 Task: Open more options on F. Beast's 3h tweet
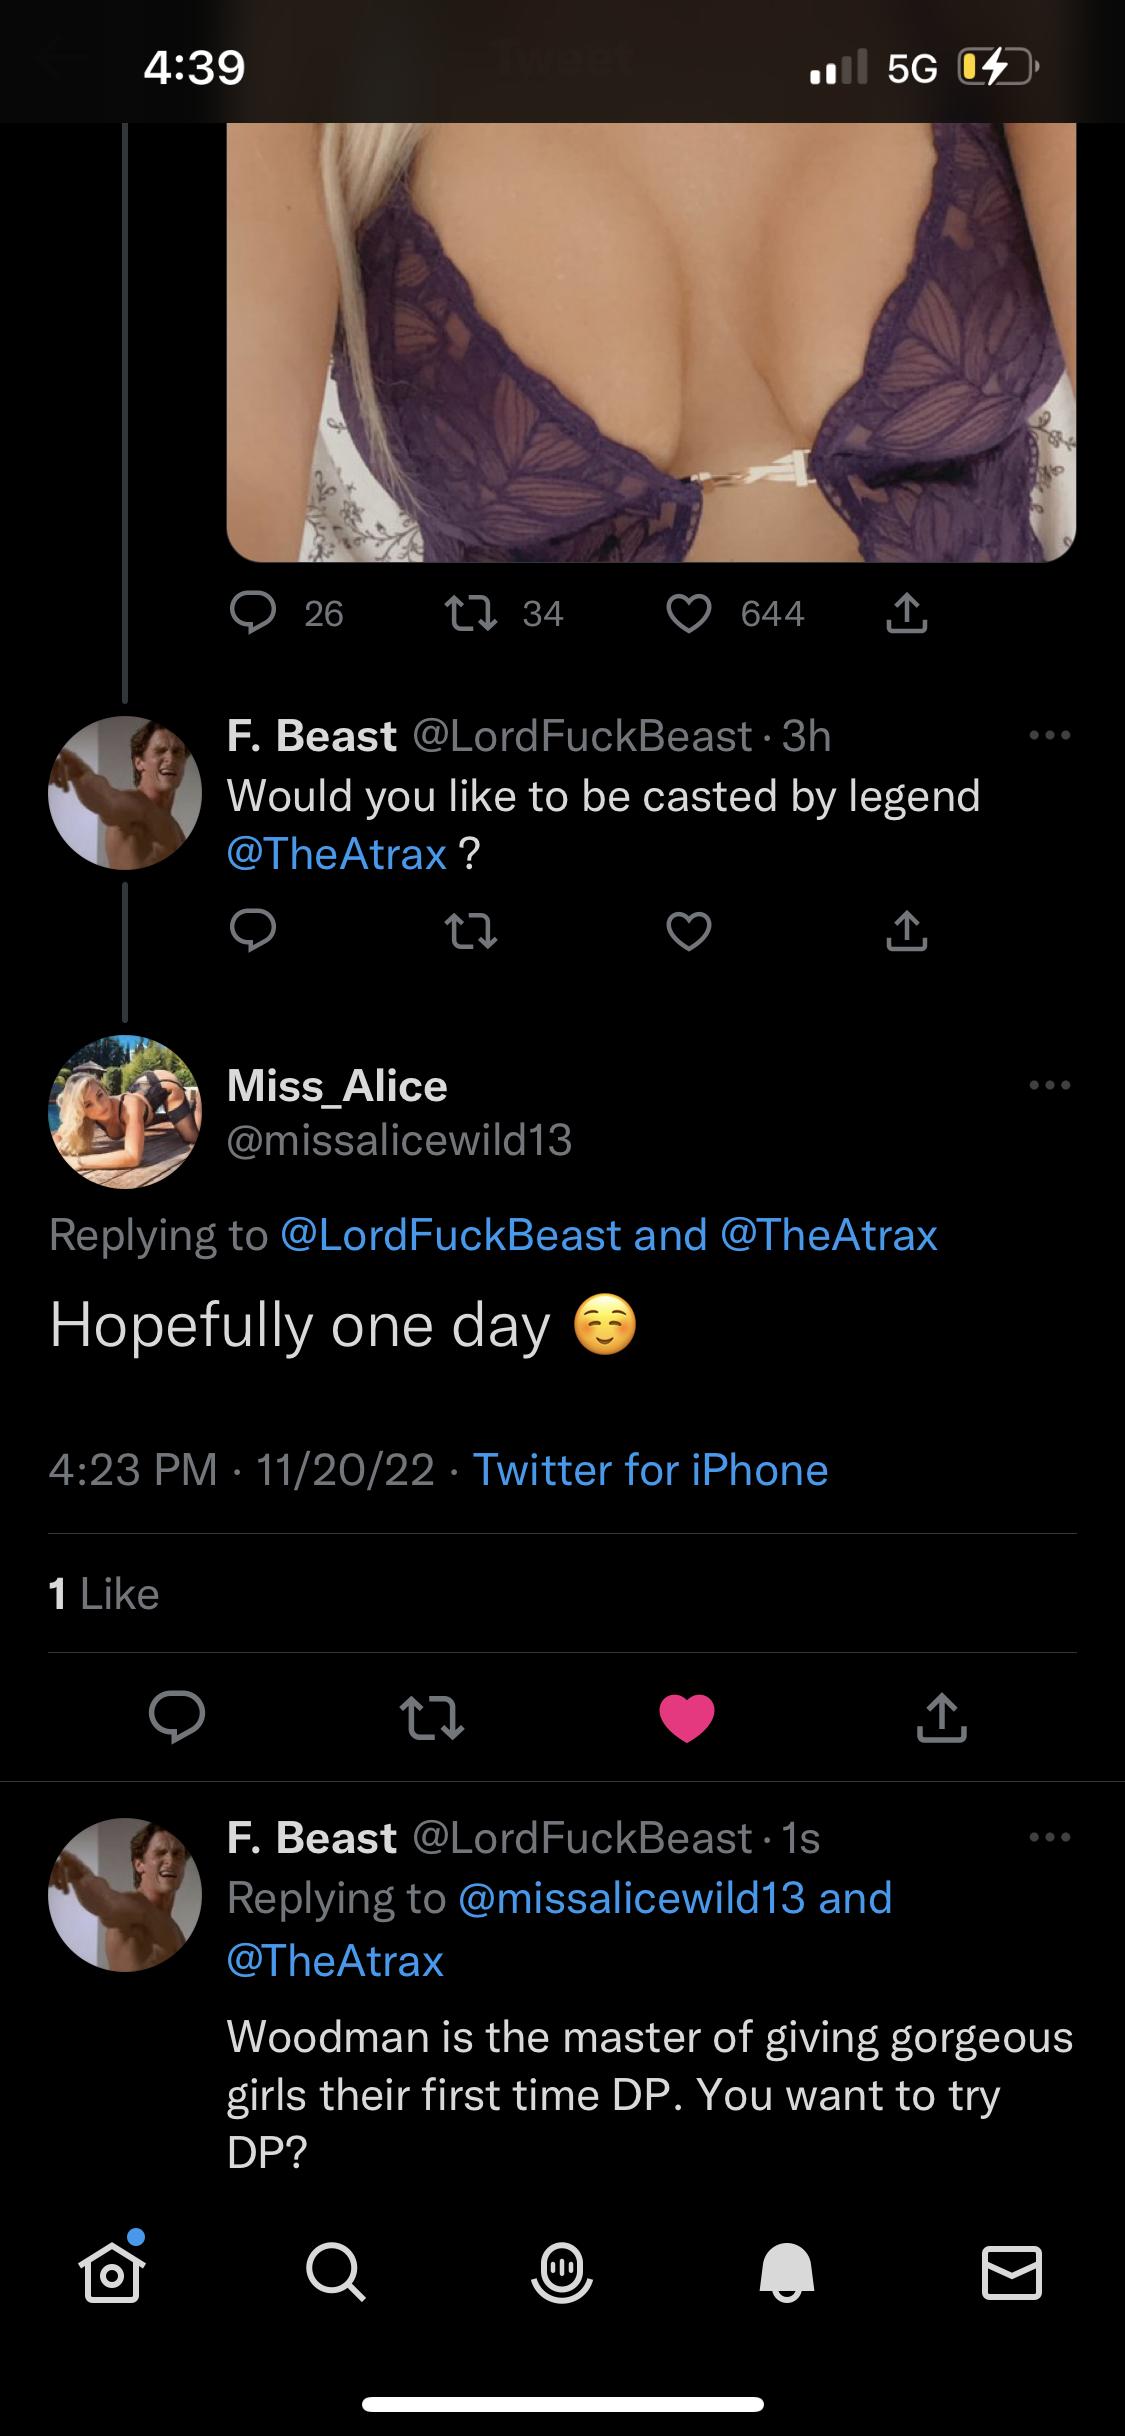pos(1049,736)
